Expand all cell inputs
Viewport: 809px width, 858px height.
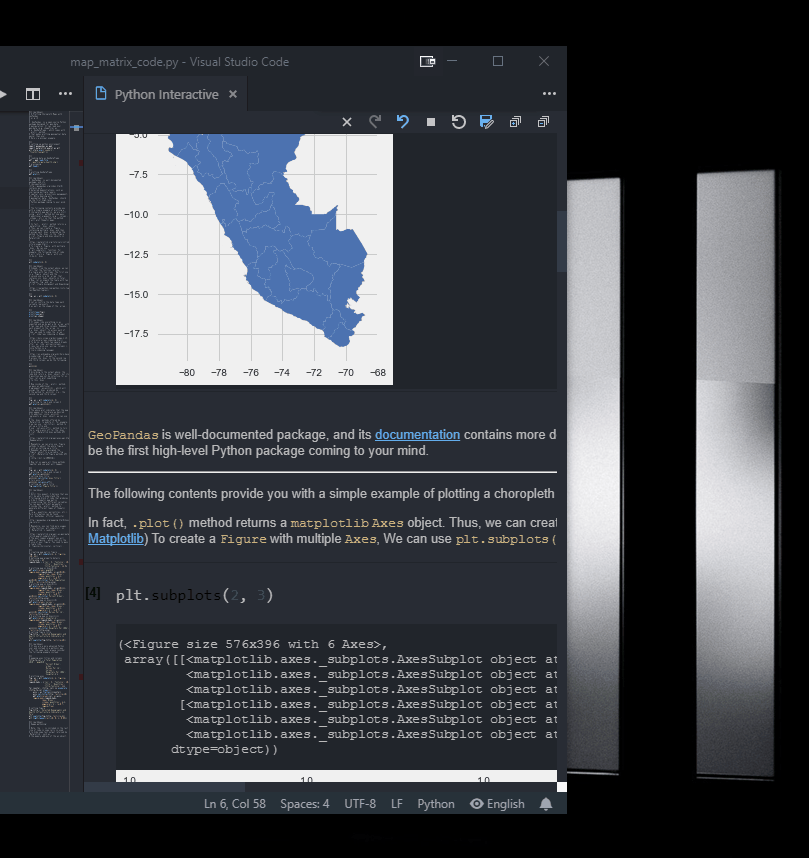515,122
